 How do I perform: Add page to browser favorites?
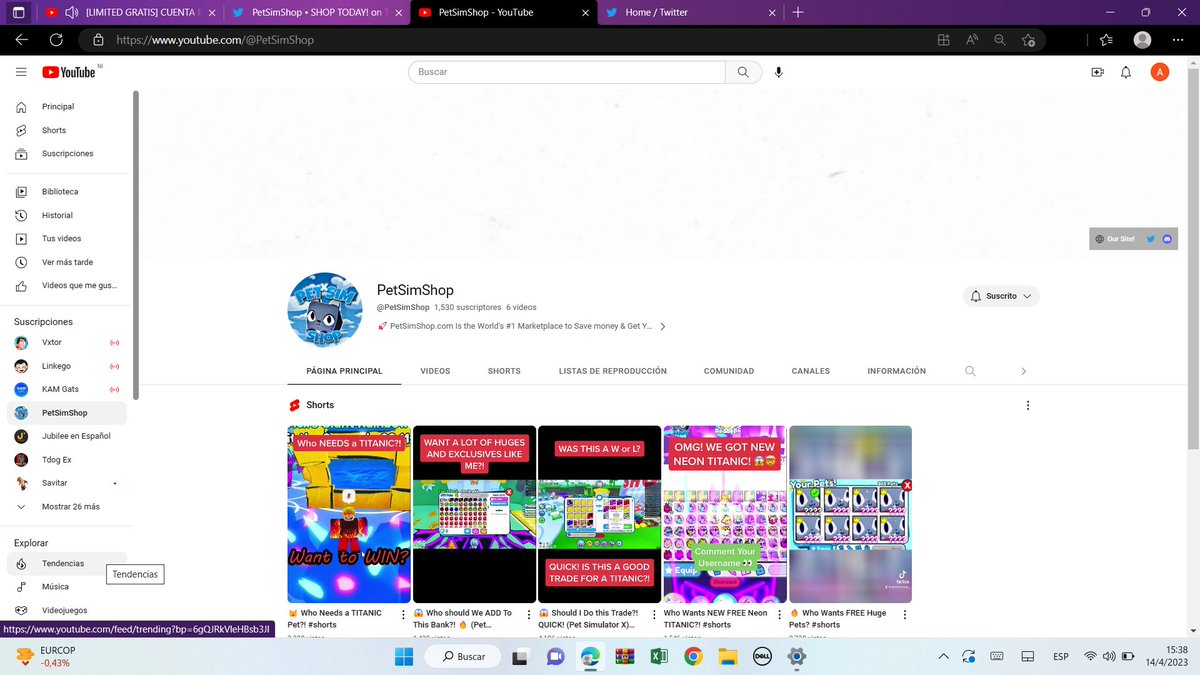click(1029, 40)
